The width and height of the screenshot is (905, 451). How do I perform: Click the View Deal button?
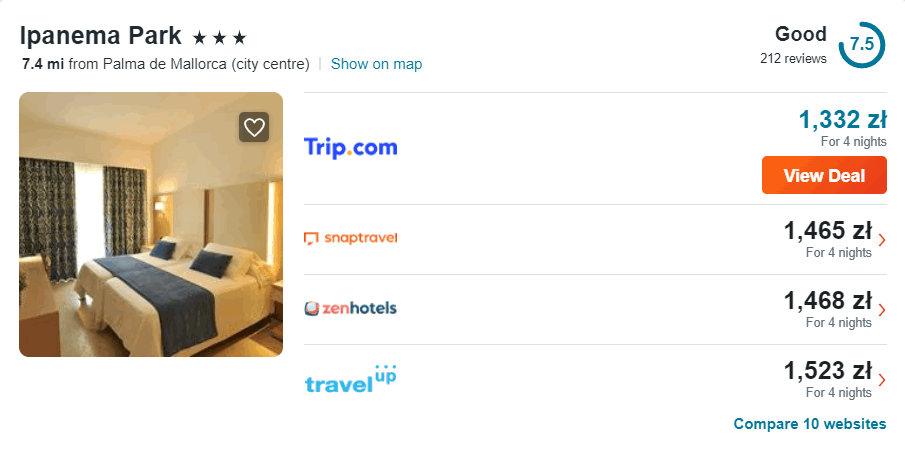pyautogui.click(x=824, y=175)
